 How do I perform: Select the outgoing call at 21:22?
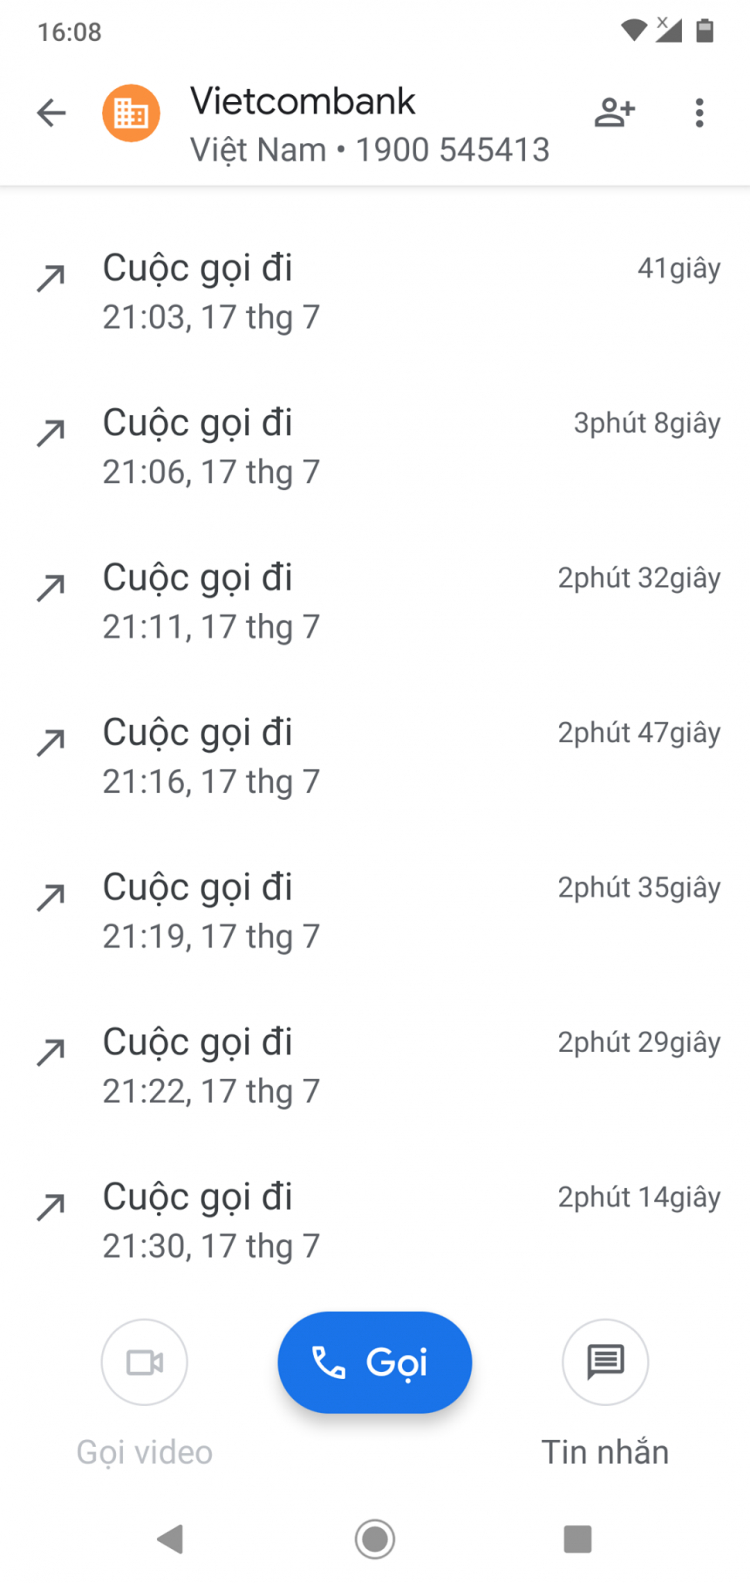pos(375,1067)
